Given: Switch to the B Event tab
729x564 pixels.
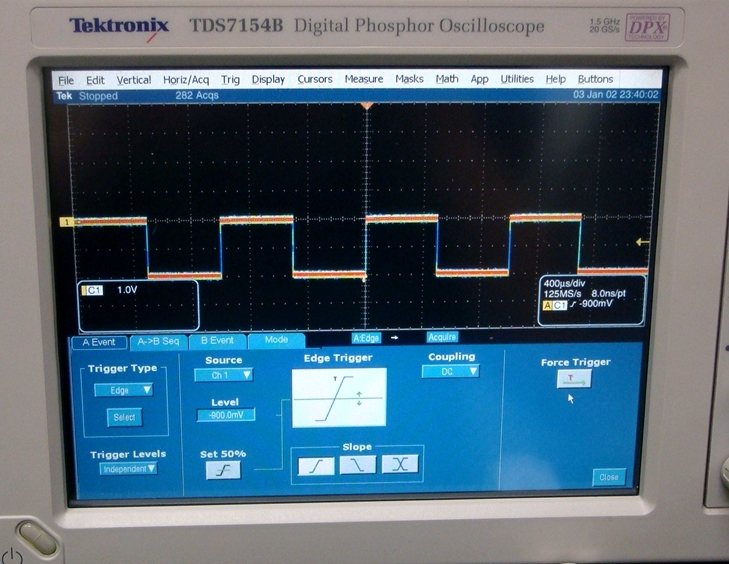Looking at the screenshot, I should 217,341.
